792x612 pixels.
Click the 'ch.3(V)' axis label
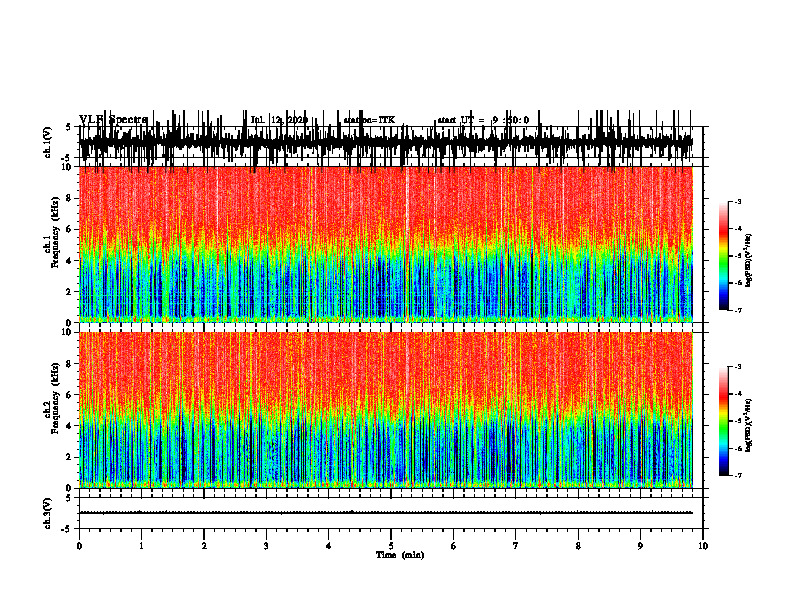(x=48, y=514)
